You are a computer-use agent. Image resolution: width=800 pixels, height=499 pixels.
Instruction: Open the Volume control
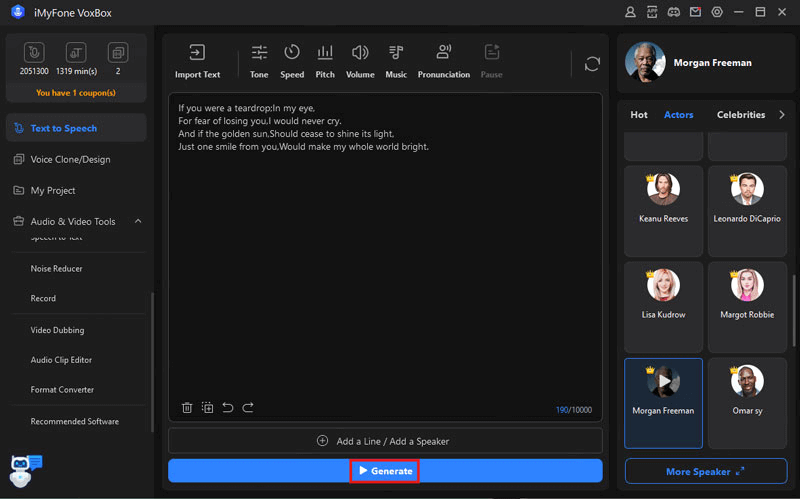pos(360,61)
